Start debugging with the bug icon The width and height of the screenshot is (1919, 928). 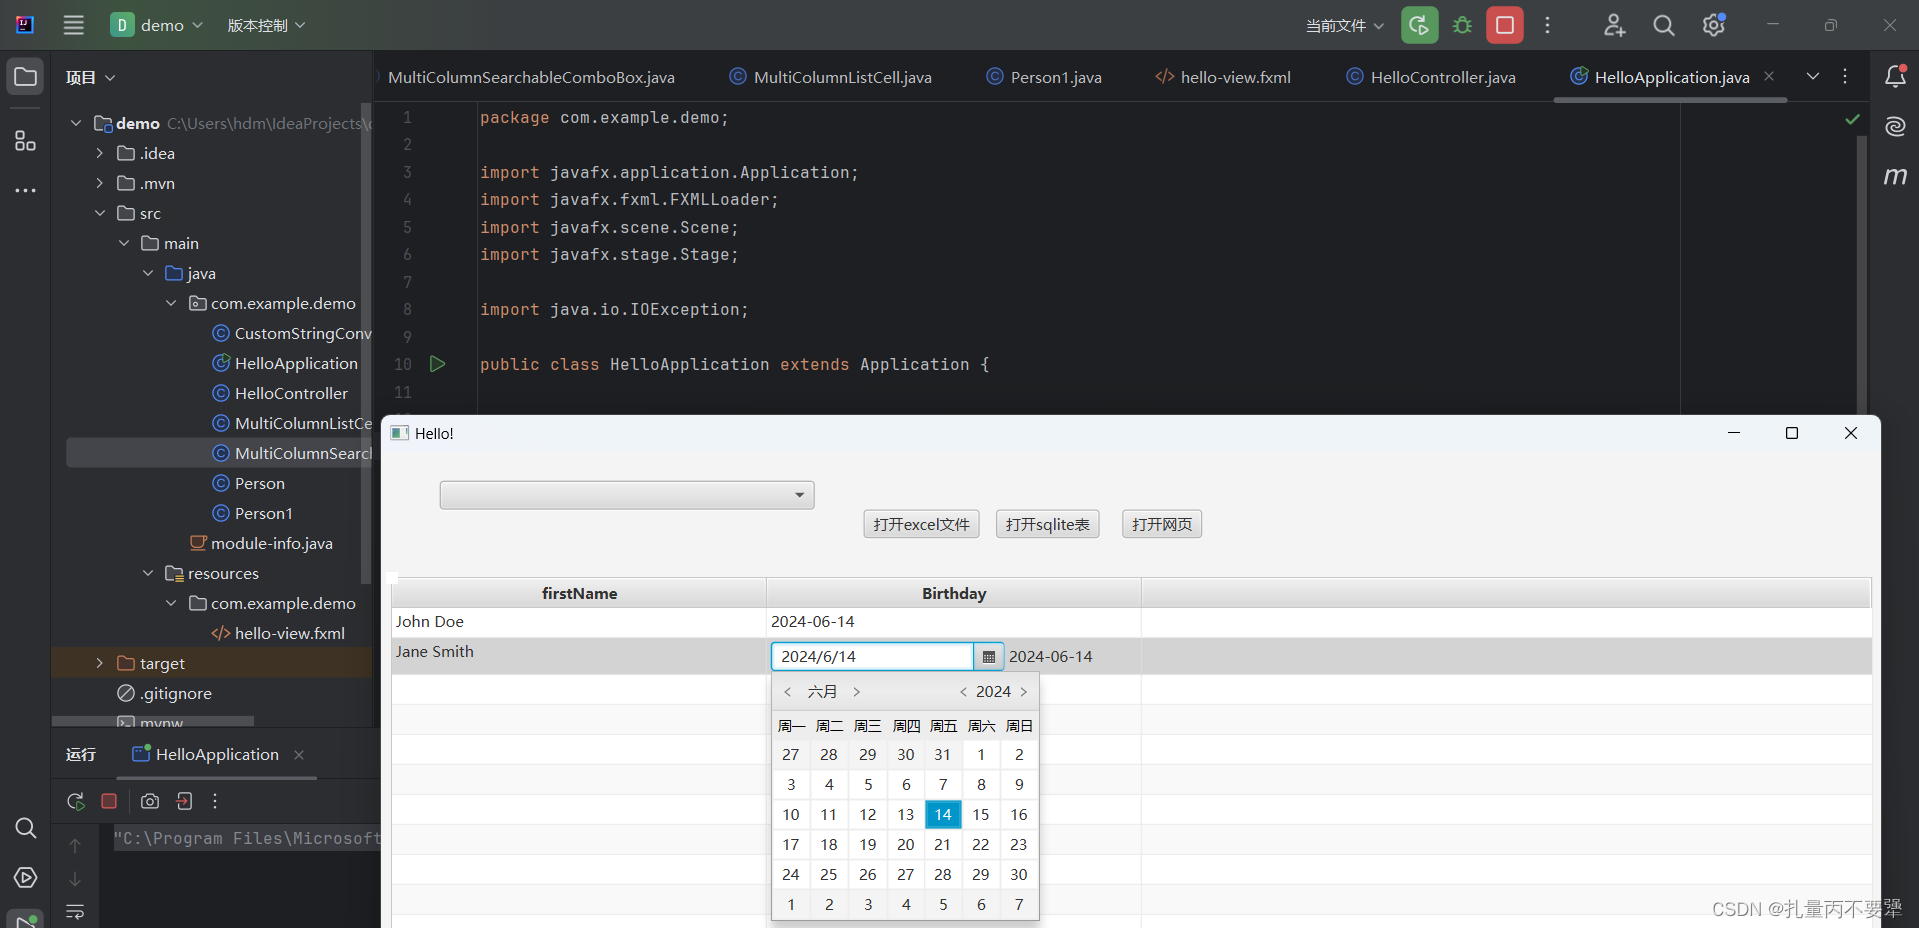1462,25
